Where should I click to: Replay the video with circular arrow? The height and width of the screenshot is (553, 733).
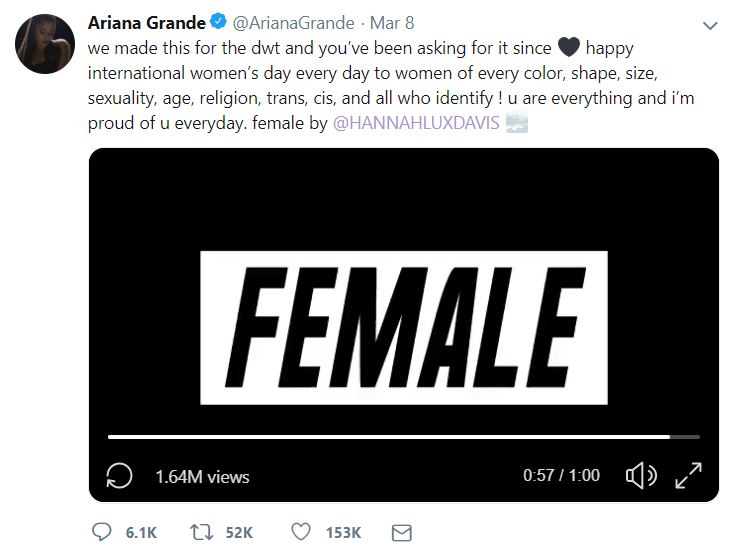click(x=119, y=476)
